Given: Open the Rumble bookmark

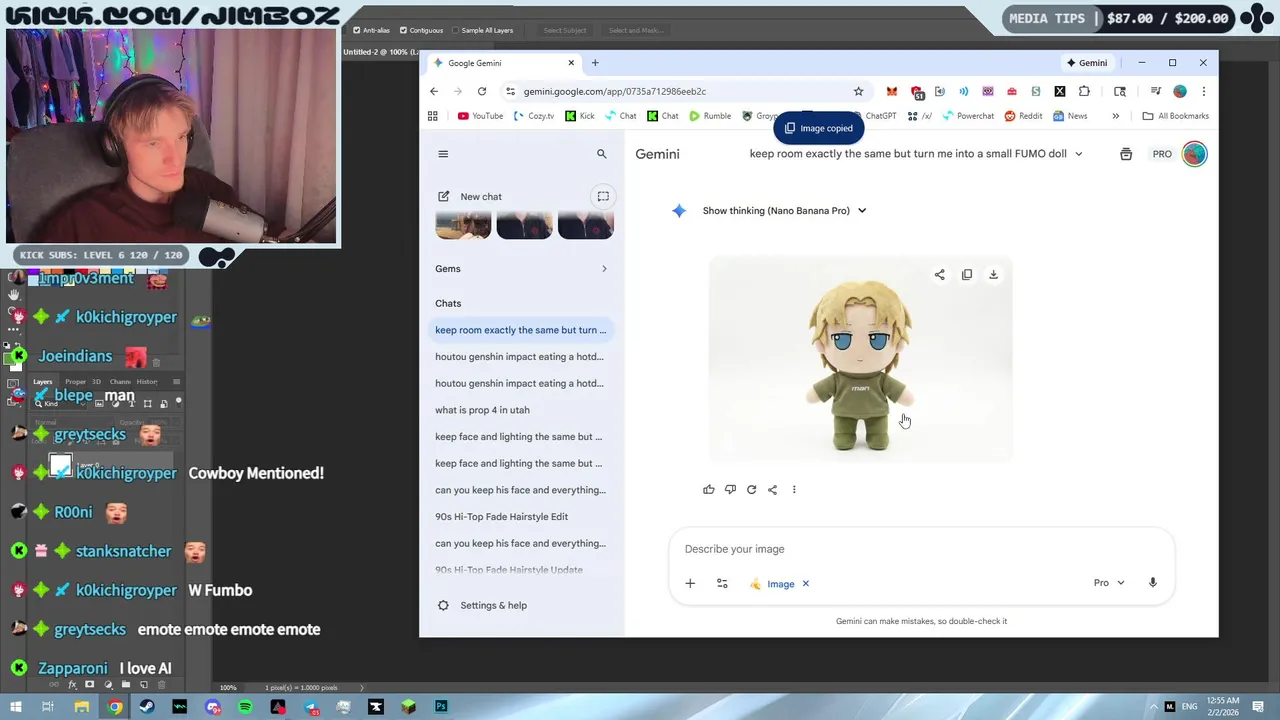Looking at the screenshot, I should point(710,116).
